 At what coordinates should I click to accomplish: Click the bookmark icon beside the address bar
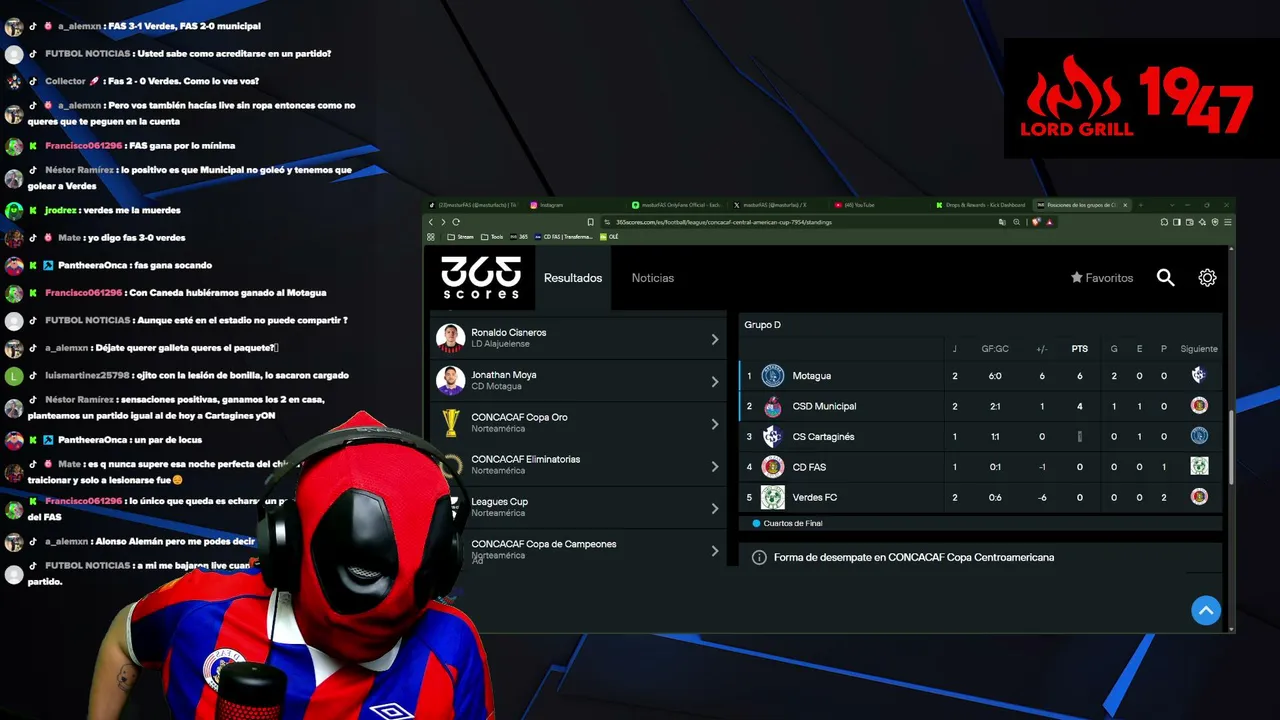click(x=590, y=222)
